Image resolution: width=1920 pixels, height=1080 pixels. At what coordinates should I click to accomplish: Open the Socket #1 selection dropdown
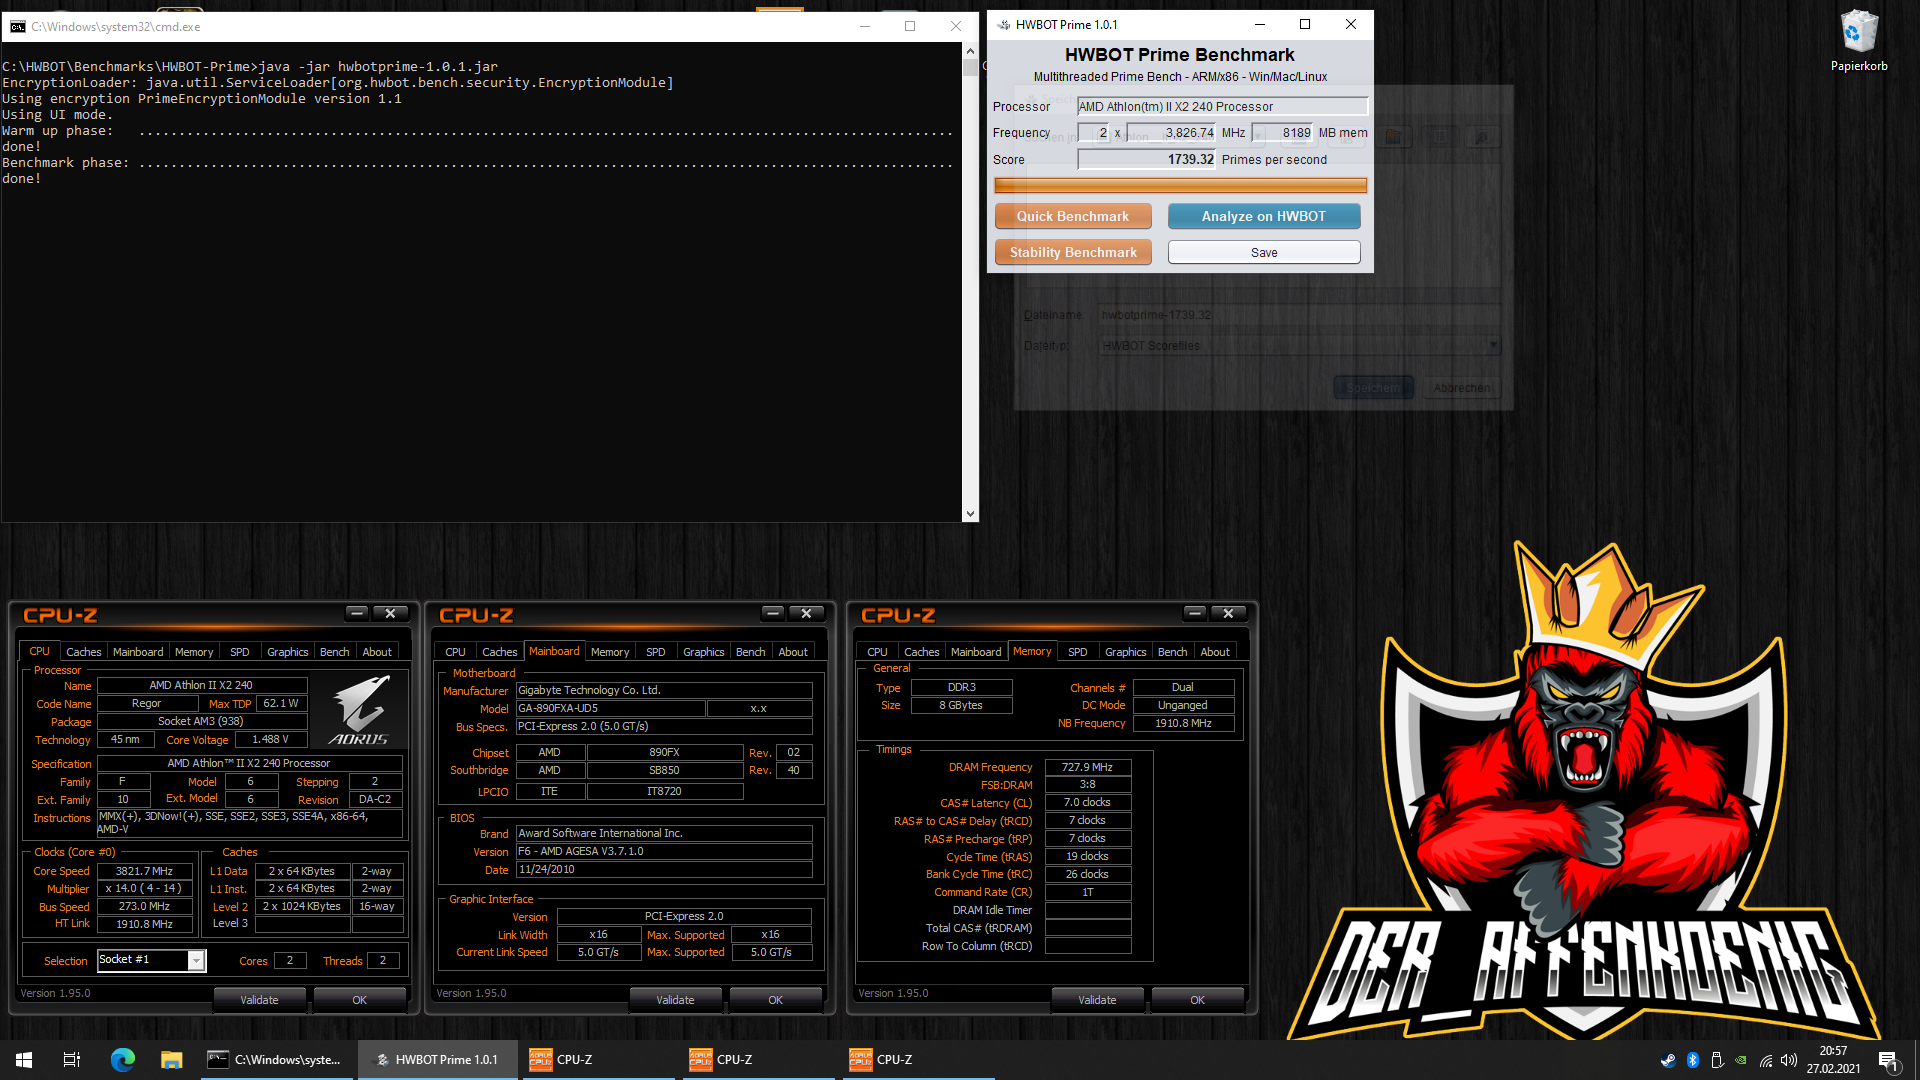pyautogui.click(x=196, y=961)
